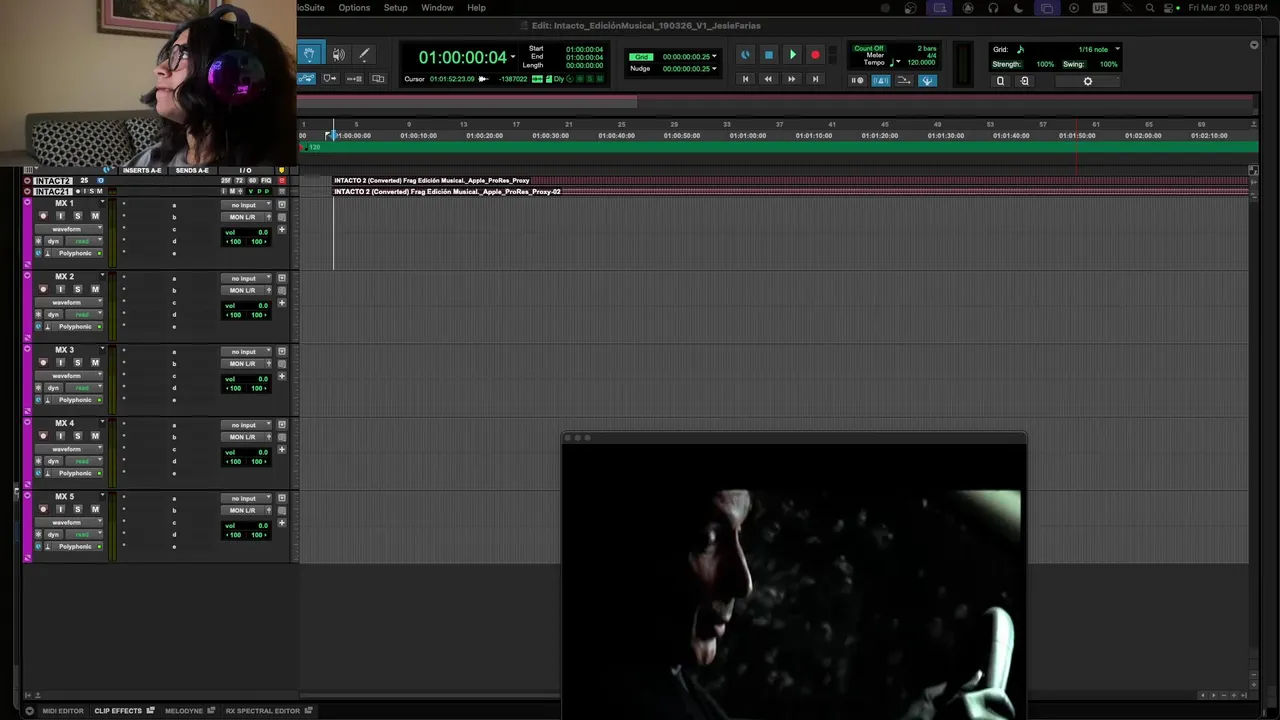Enable input monitoring on MX 2
The height and width of the screenshot is (720, 1280).
(60, 289)
